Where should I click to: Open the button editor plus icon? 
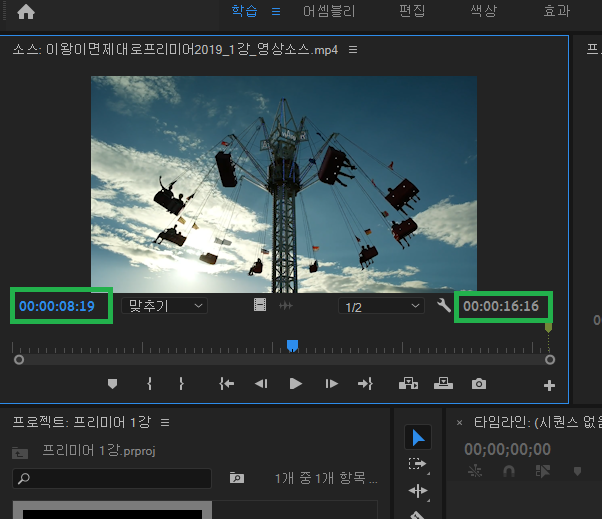[549, 385]
